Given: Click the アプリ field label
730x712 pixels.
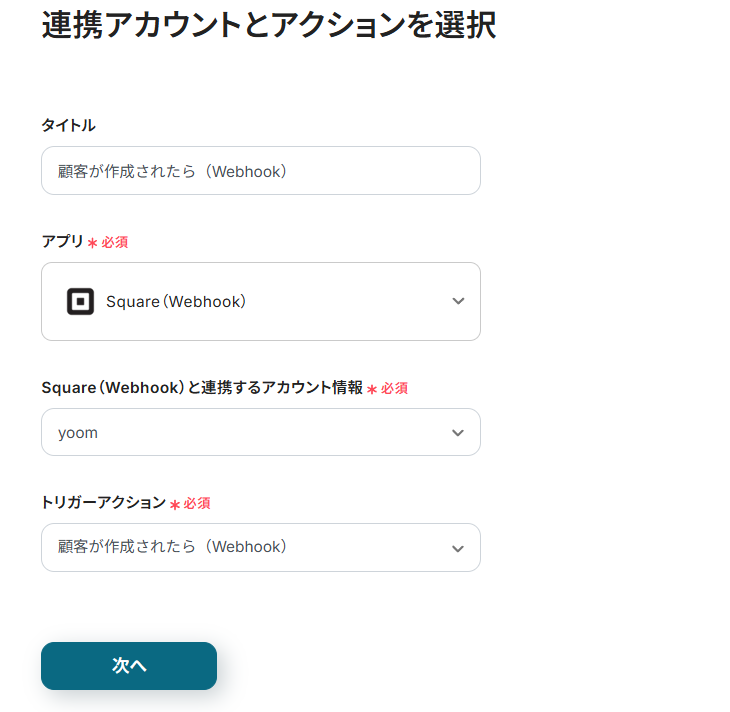Looking at the screenshot, I should point(62,241).
